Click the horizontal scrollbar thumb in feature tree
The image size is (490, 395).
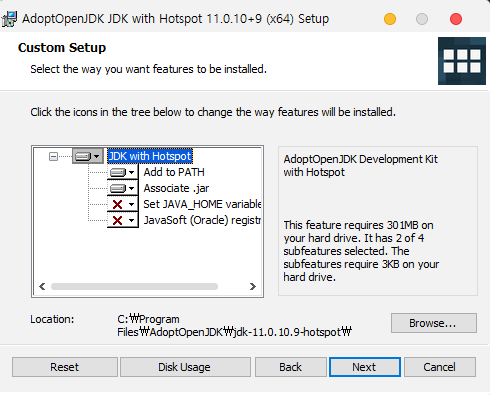pyautogui.click(x=134, y=286)
